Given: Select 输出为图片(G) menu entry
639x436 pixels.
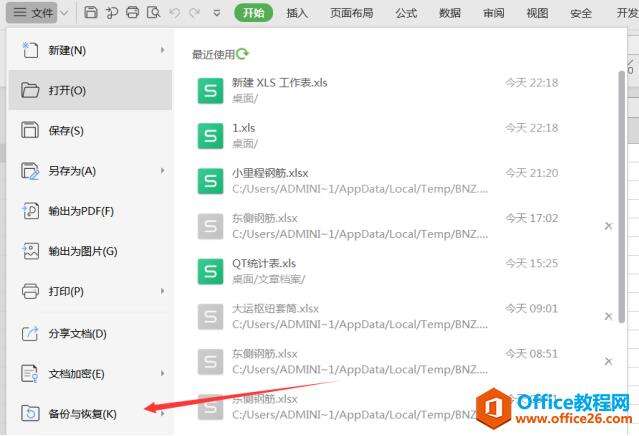Looking at the screenshot, I should click(90, 251).
